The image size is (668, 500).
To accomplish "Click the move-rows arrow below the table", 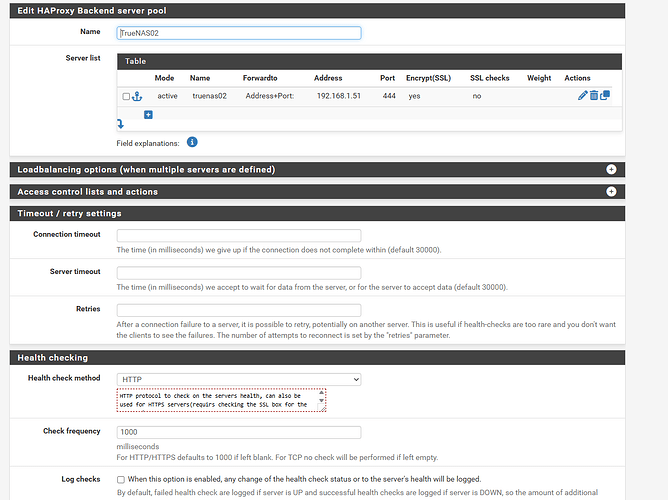I will tap(121, 124).
